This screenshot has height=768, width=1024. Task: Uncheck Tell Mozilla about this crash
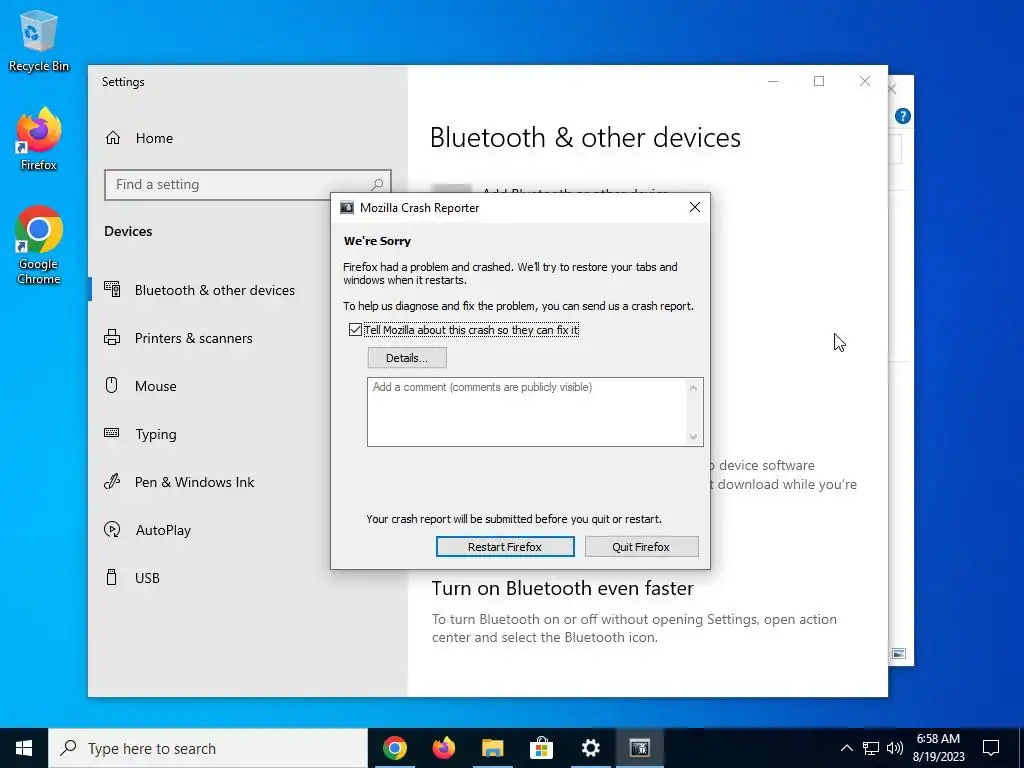(x=355, y=330)
